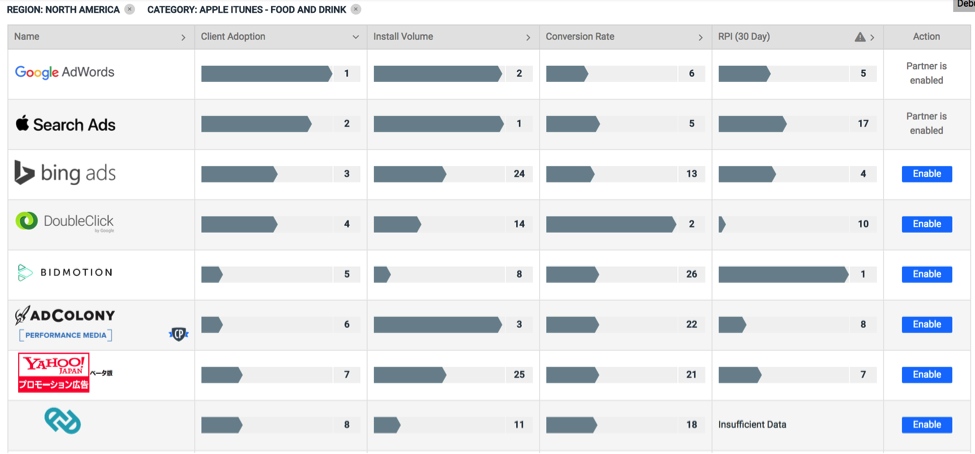Click the teal chain-link partner logo
Image resolution: width=975 pixels, height=454 pixels.
[x=63, y=421]
